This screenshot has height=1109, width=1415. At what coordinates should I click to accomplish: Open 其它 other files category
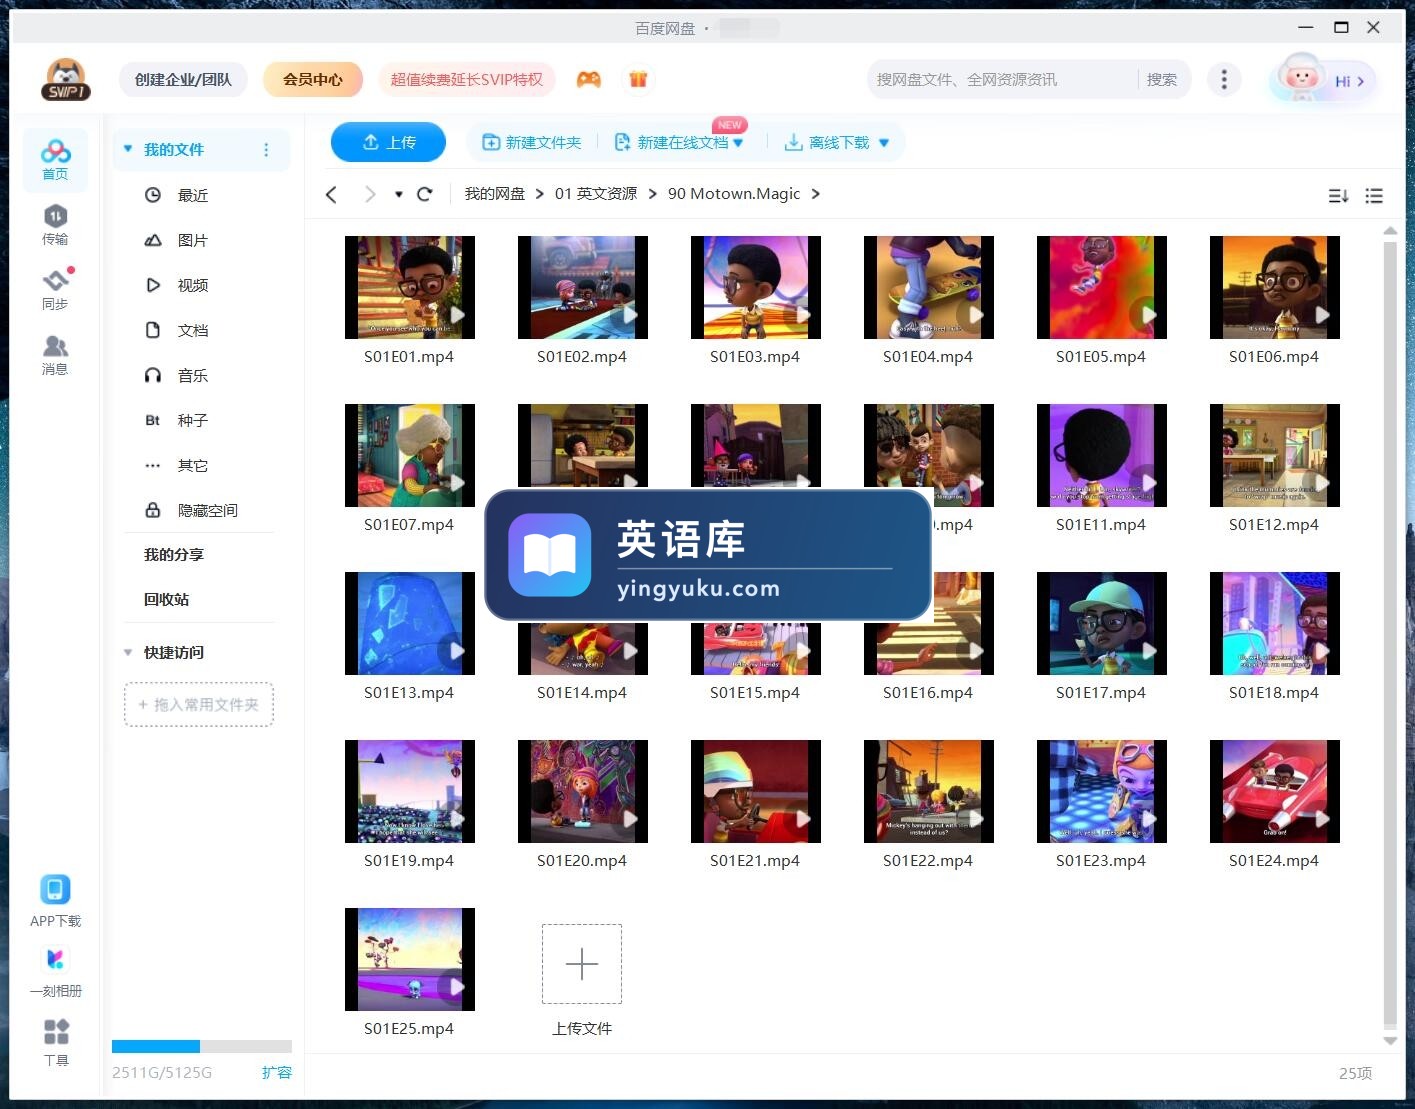tap(193, 465)
